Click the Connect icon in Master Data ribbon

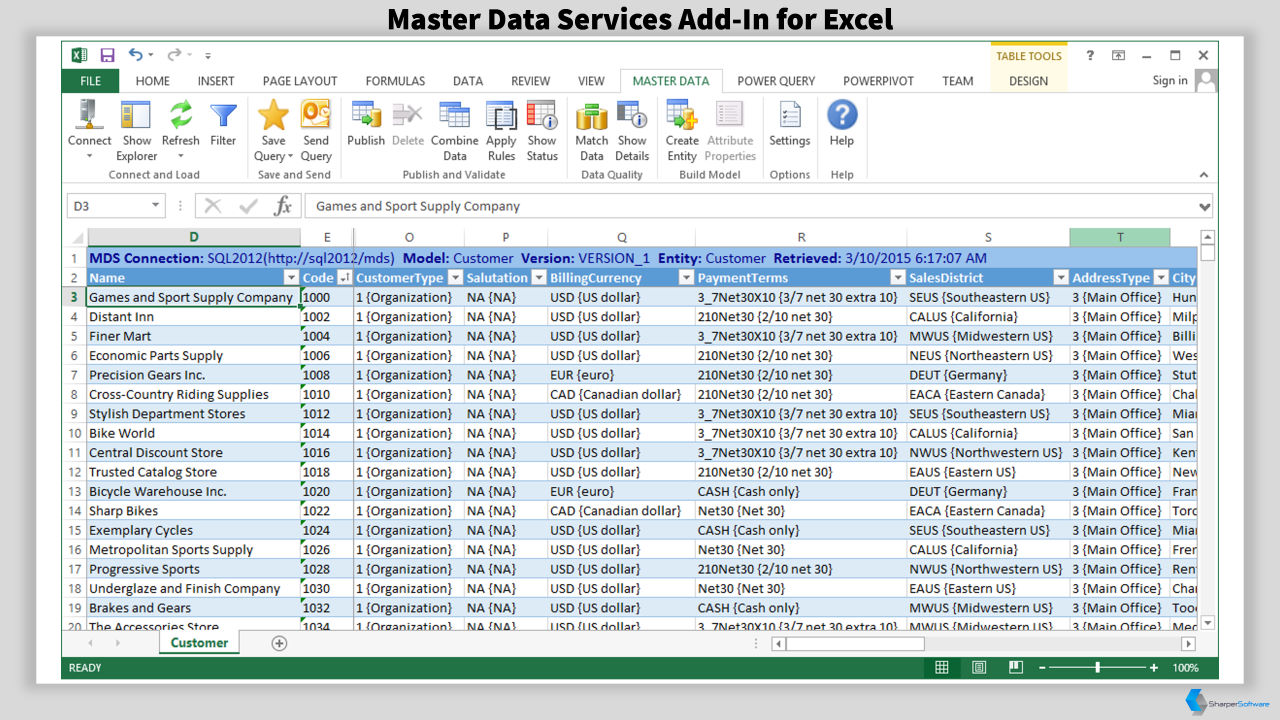(x=89, y=115)
